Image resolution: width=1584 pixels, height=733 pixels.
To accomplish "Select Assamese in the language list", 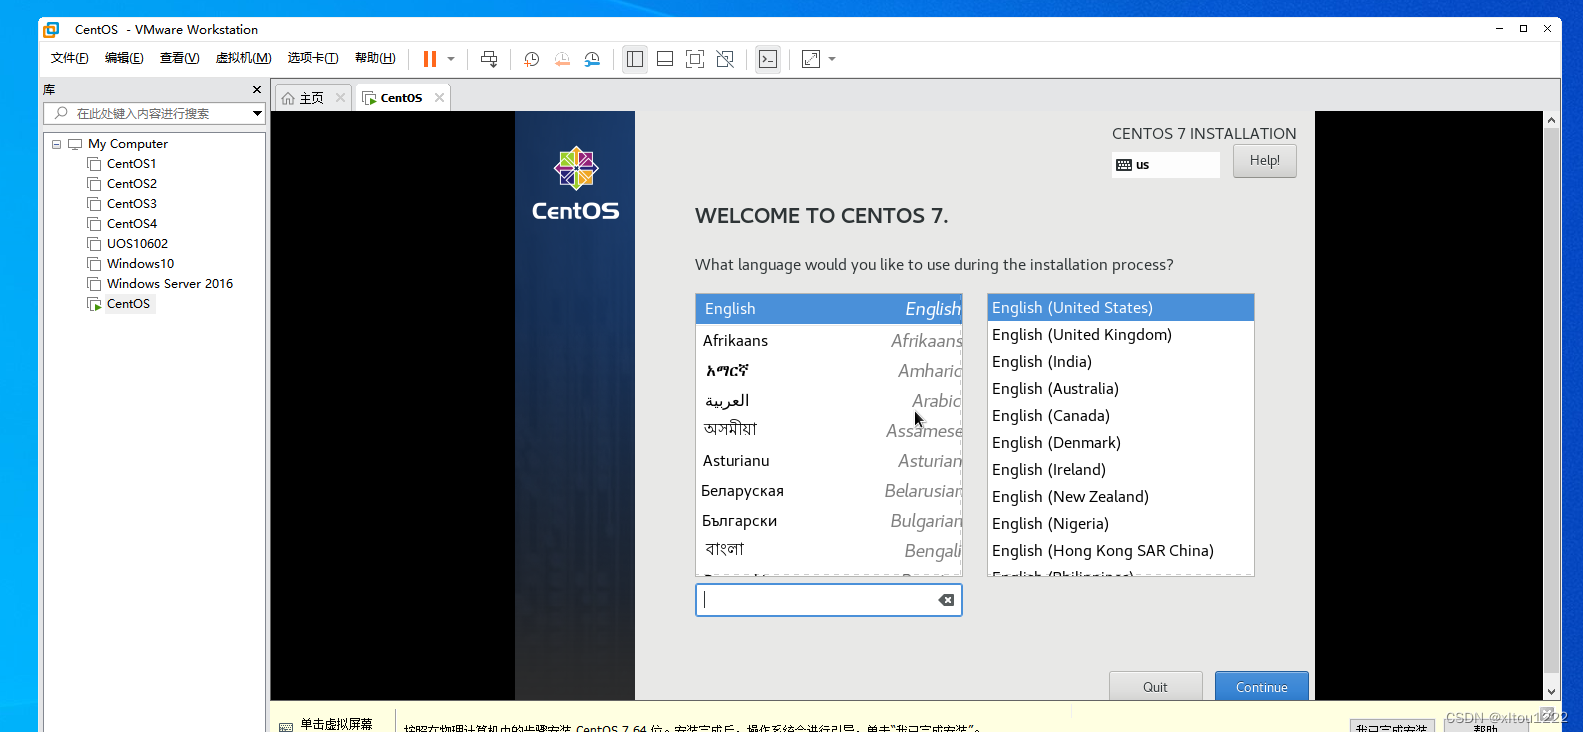I will (x=829, y=431).
